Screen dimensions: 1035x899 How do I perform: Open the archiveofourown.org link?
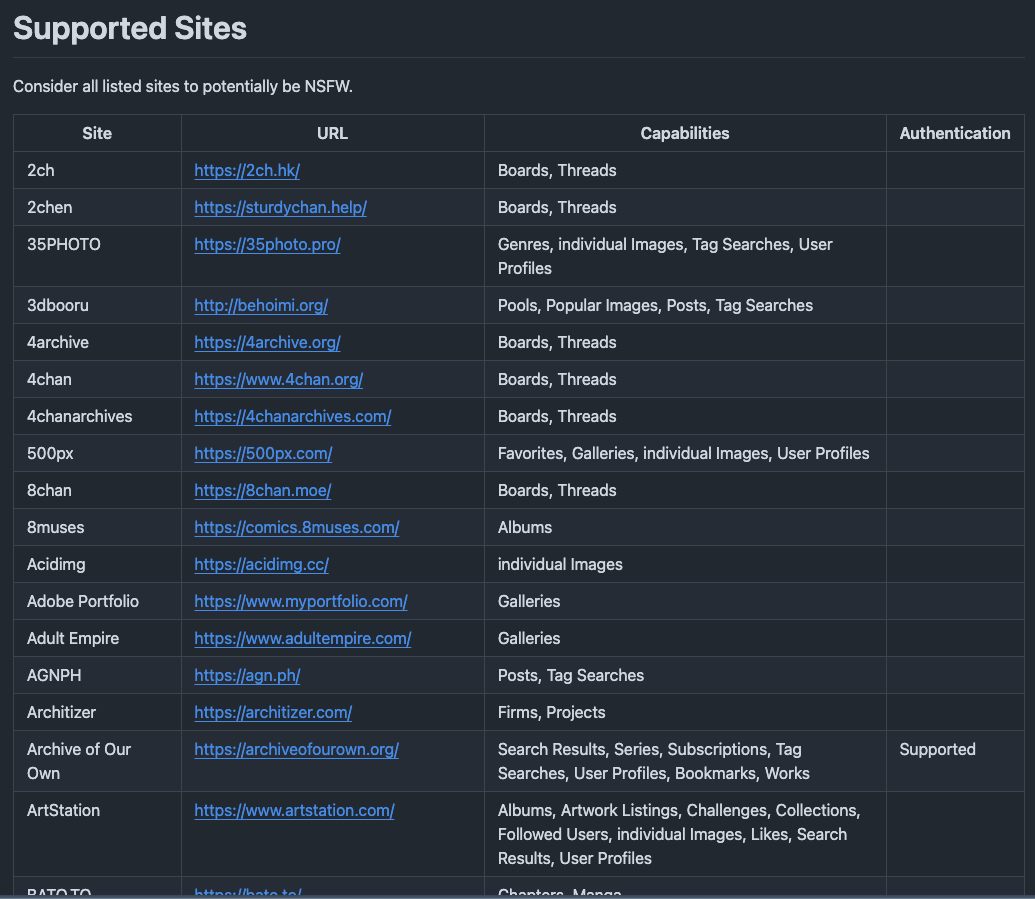coord(296,749)
